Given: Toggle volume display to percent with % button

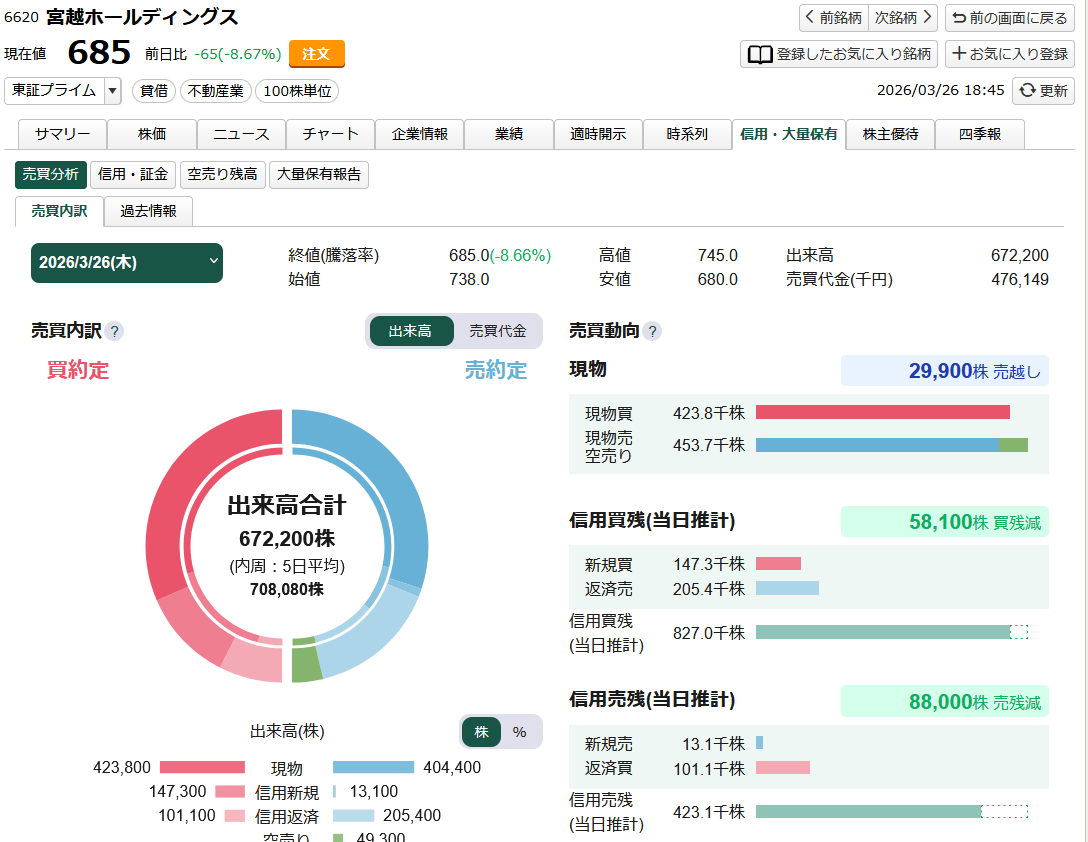Looking at the screenshot, I should (x=520, y=732).
